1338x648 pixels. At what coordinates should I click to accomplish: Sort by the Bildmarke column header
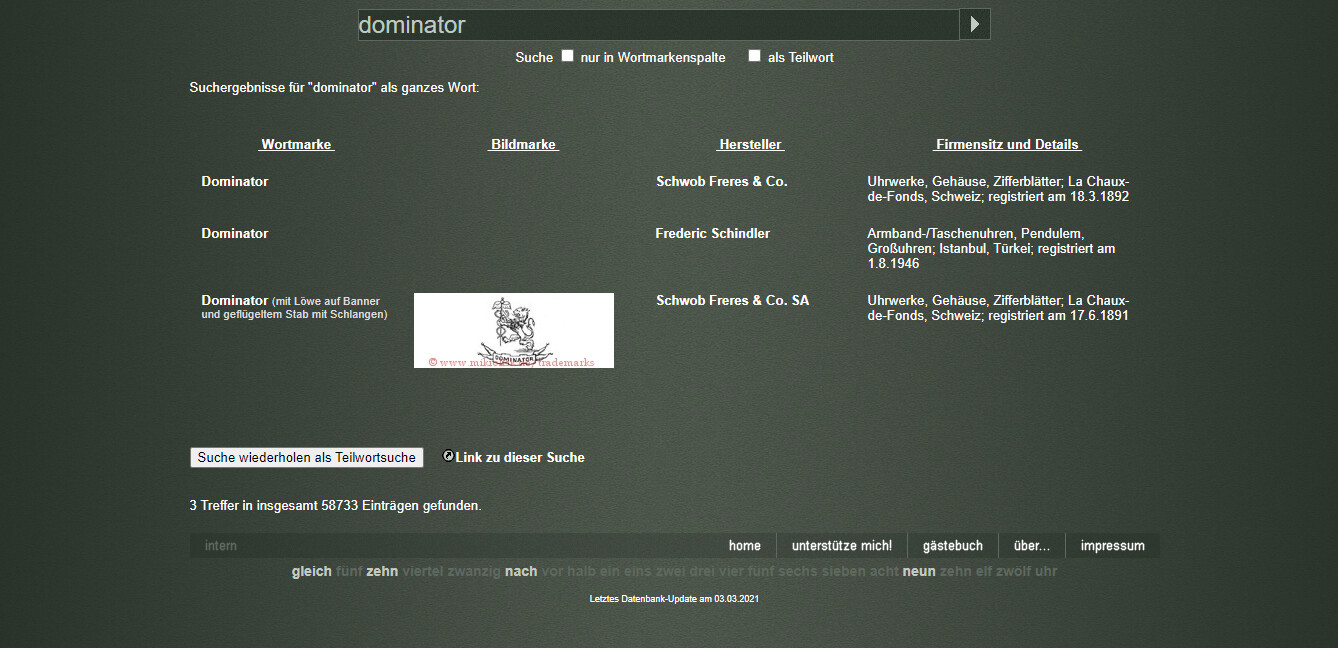[524, 144]
